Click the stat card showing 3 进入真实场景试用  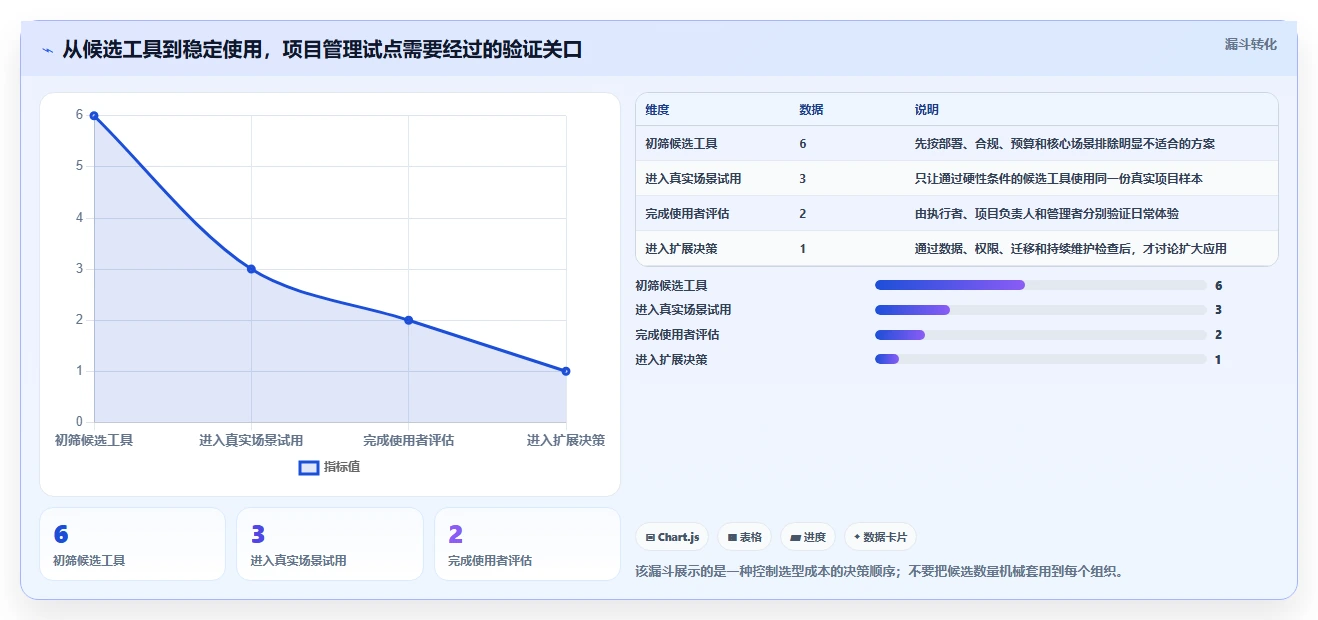330,544
